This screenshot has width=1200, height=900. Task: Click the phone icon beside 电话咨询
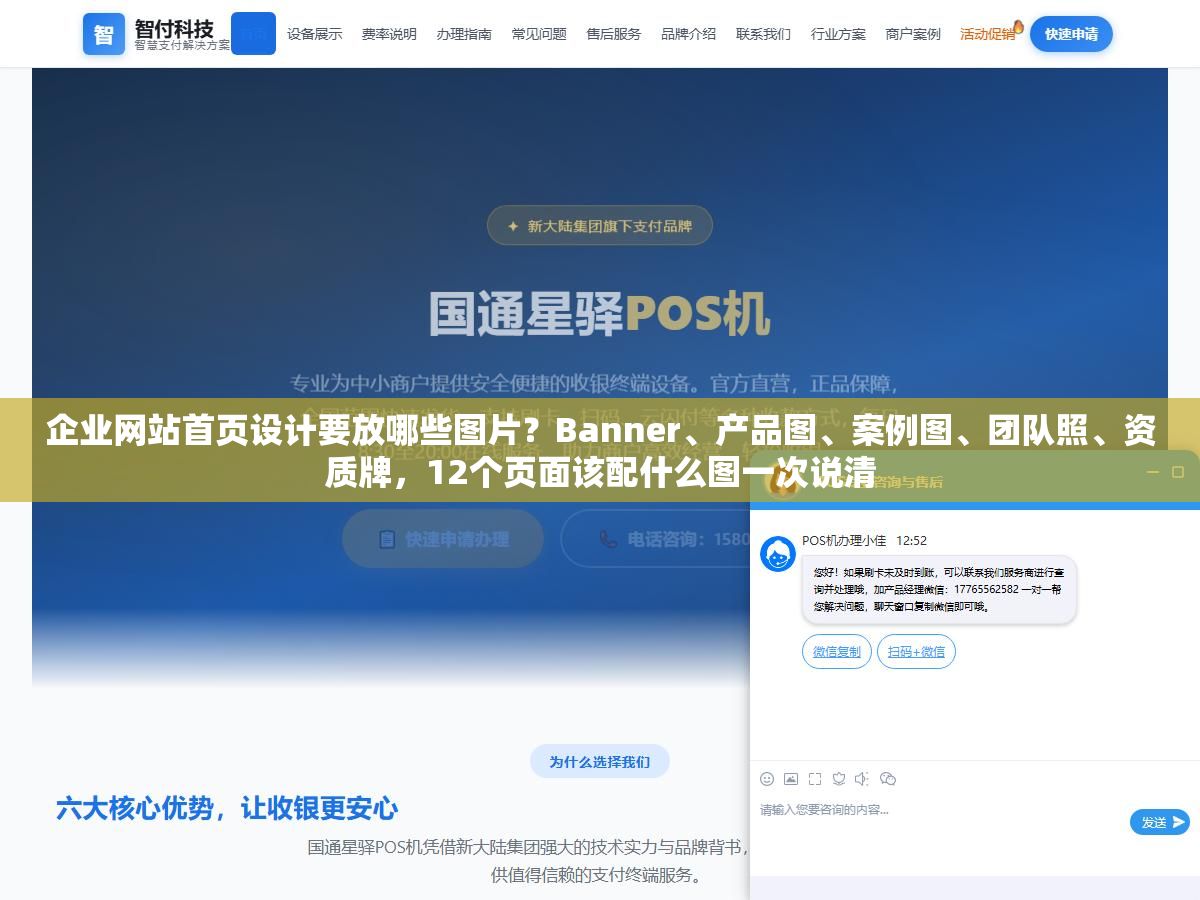pos(608,539)
